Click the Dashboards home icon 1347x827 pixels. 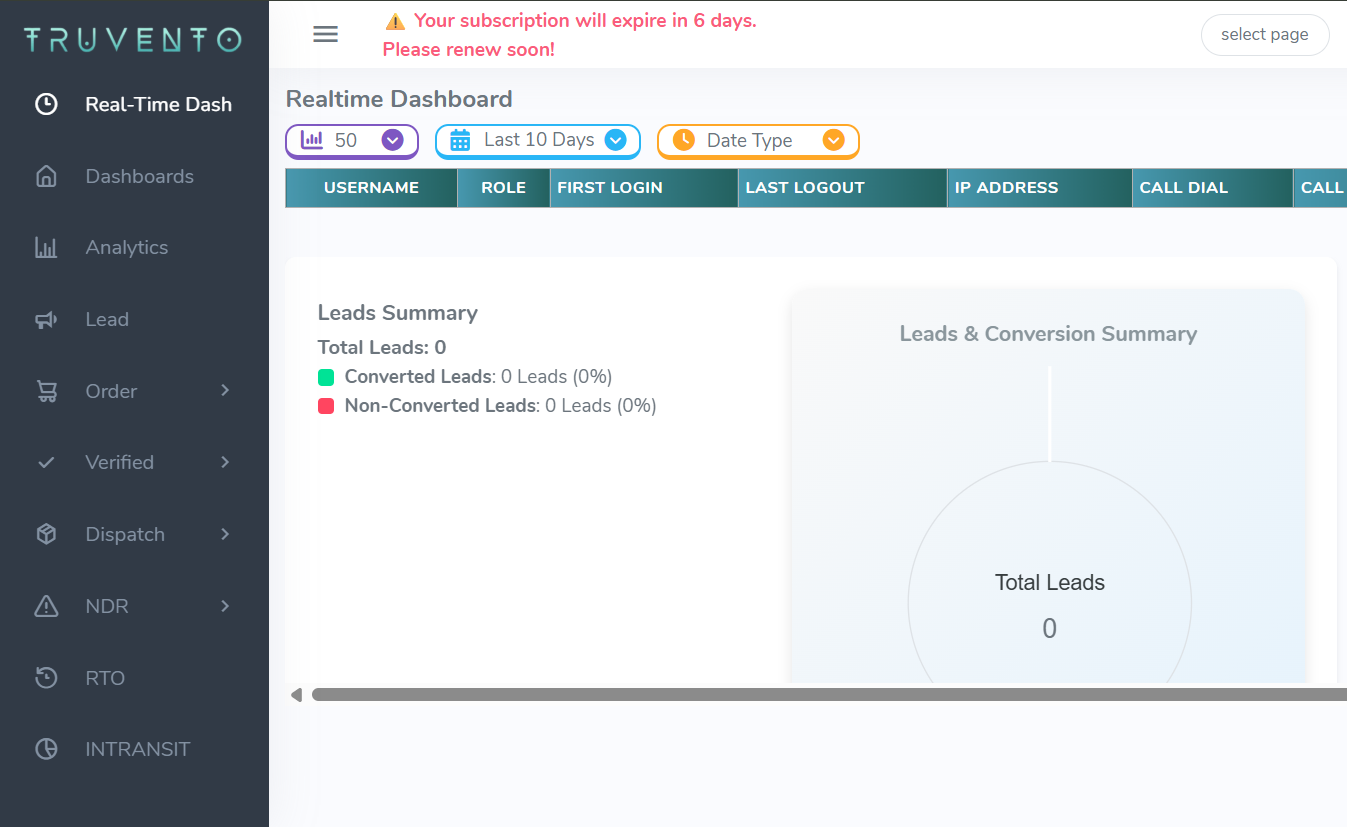[46, 177]
